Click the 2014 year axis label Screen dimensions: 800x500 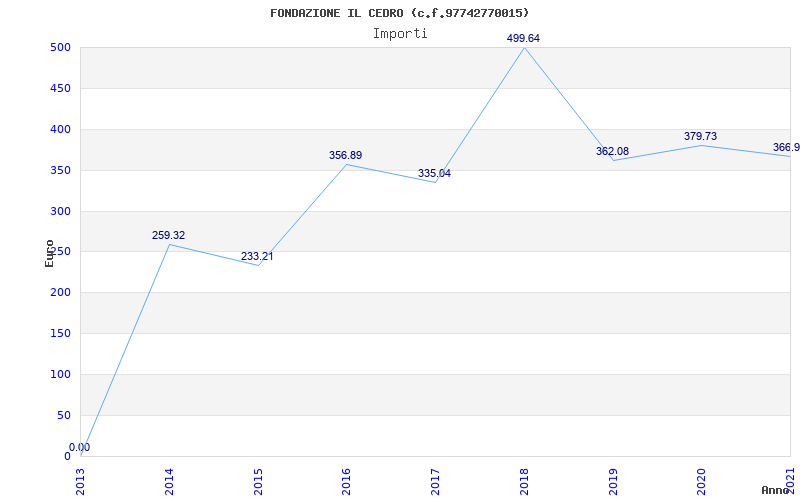point(169,482)
